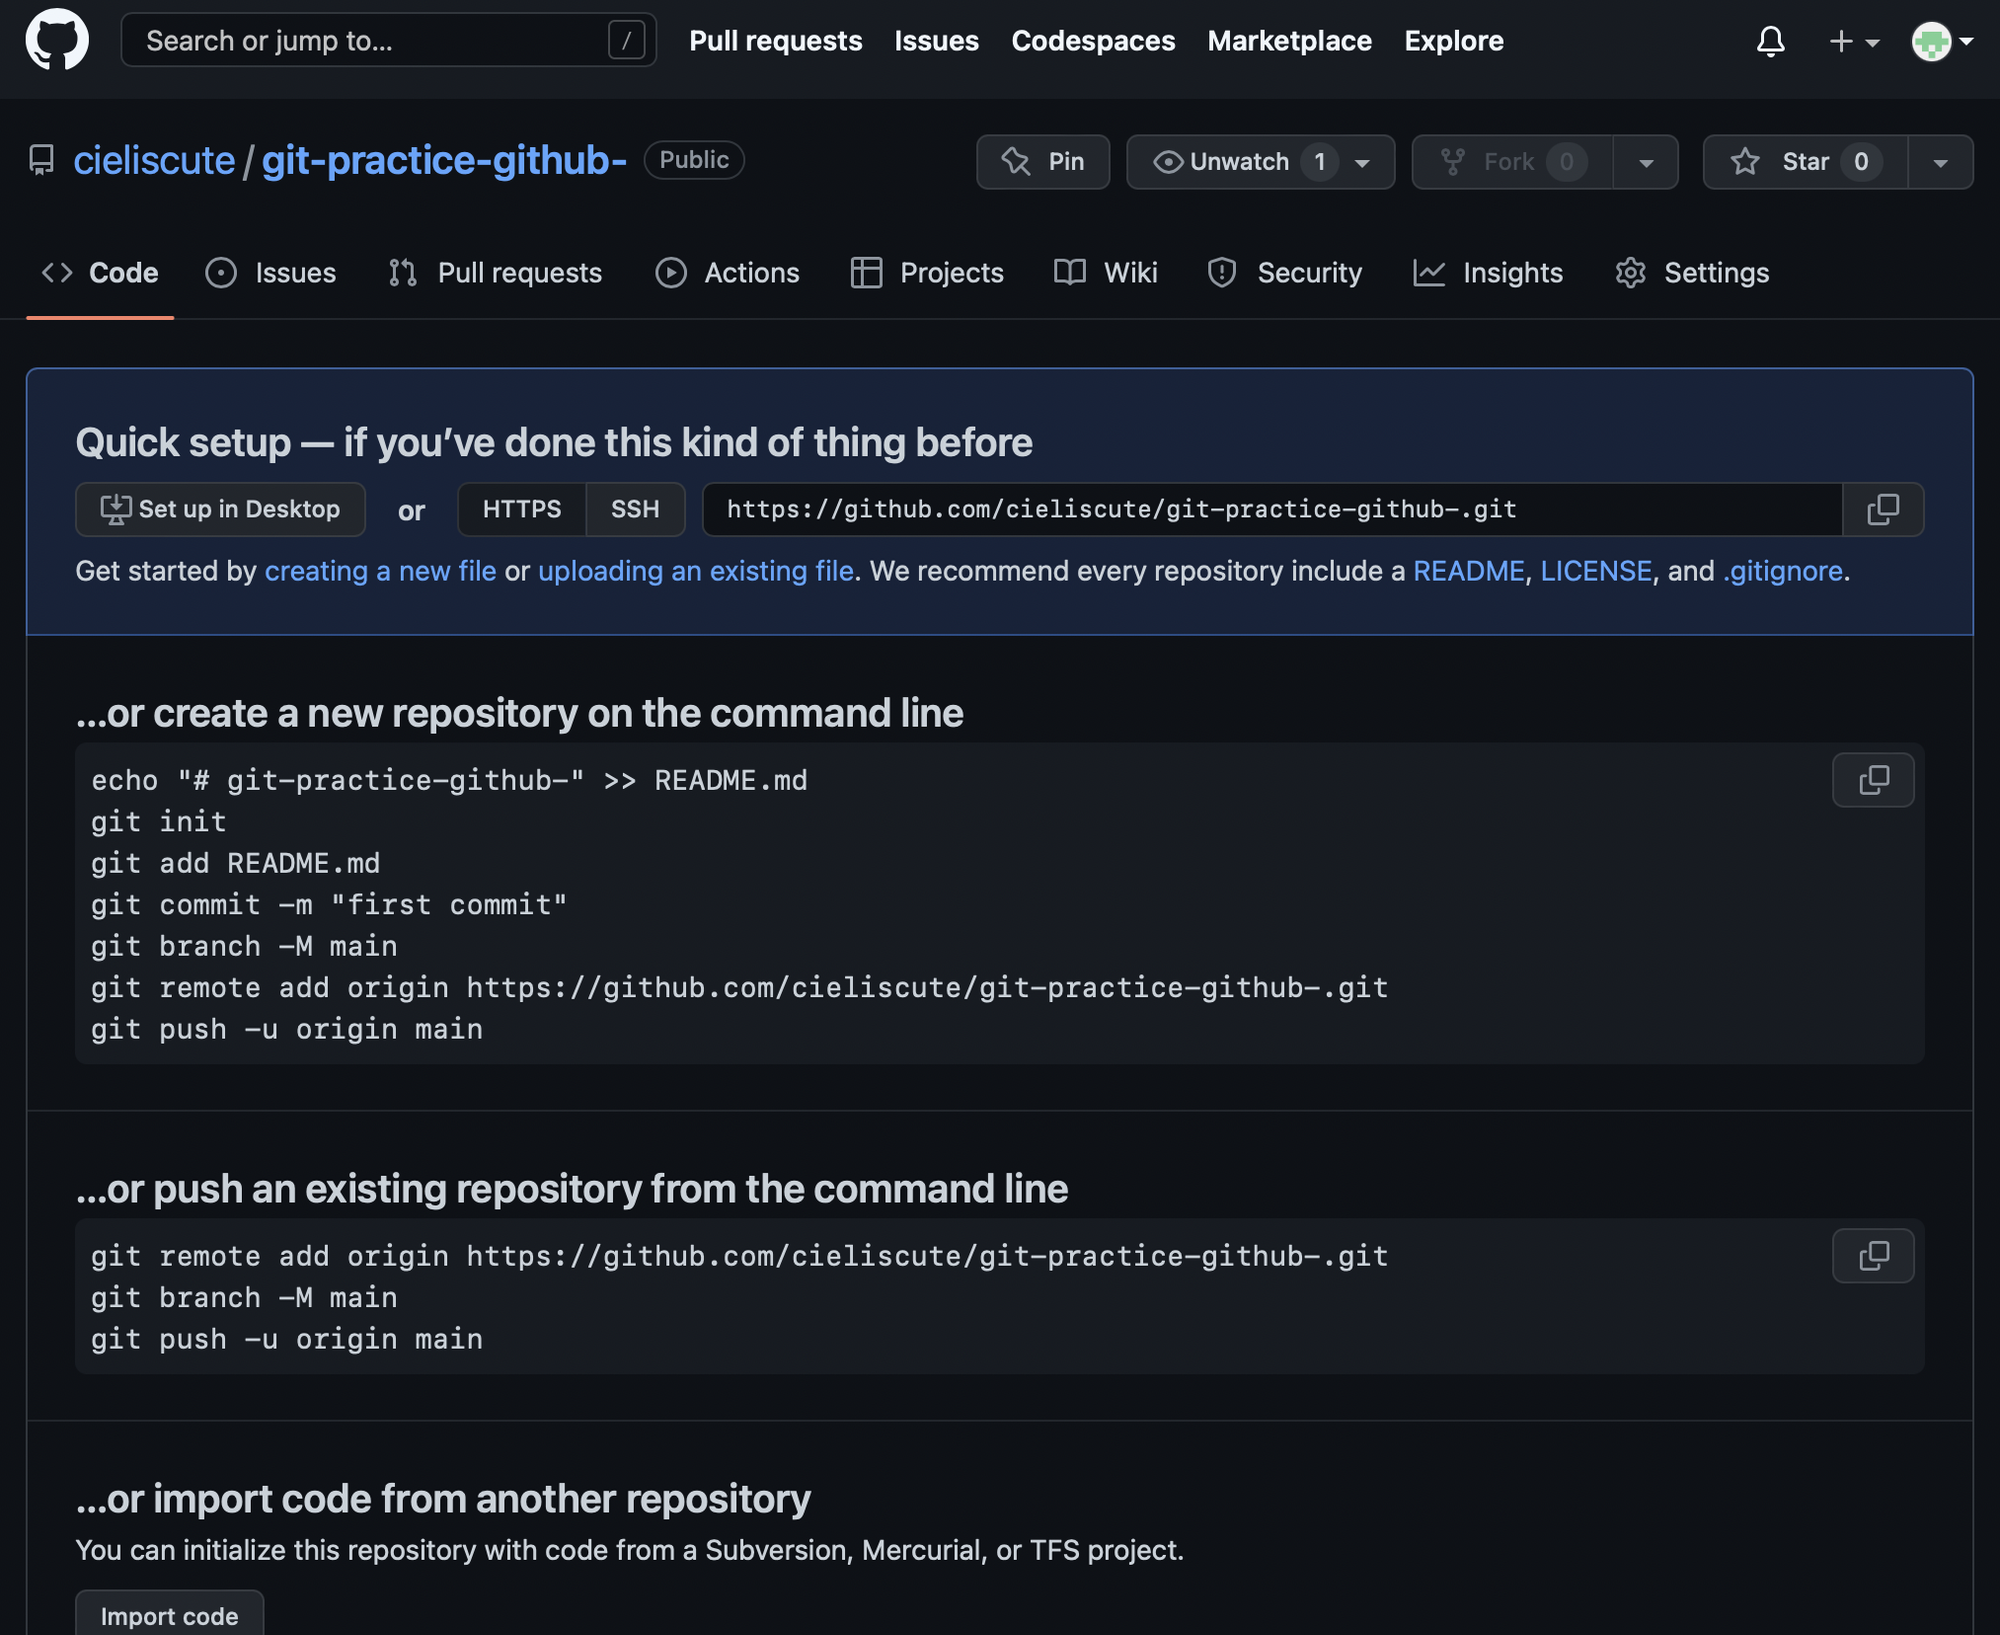Open the .gitignore recommendation link
This screenshot has width=2000, height=1635.
click(1782, 571)
